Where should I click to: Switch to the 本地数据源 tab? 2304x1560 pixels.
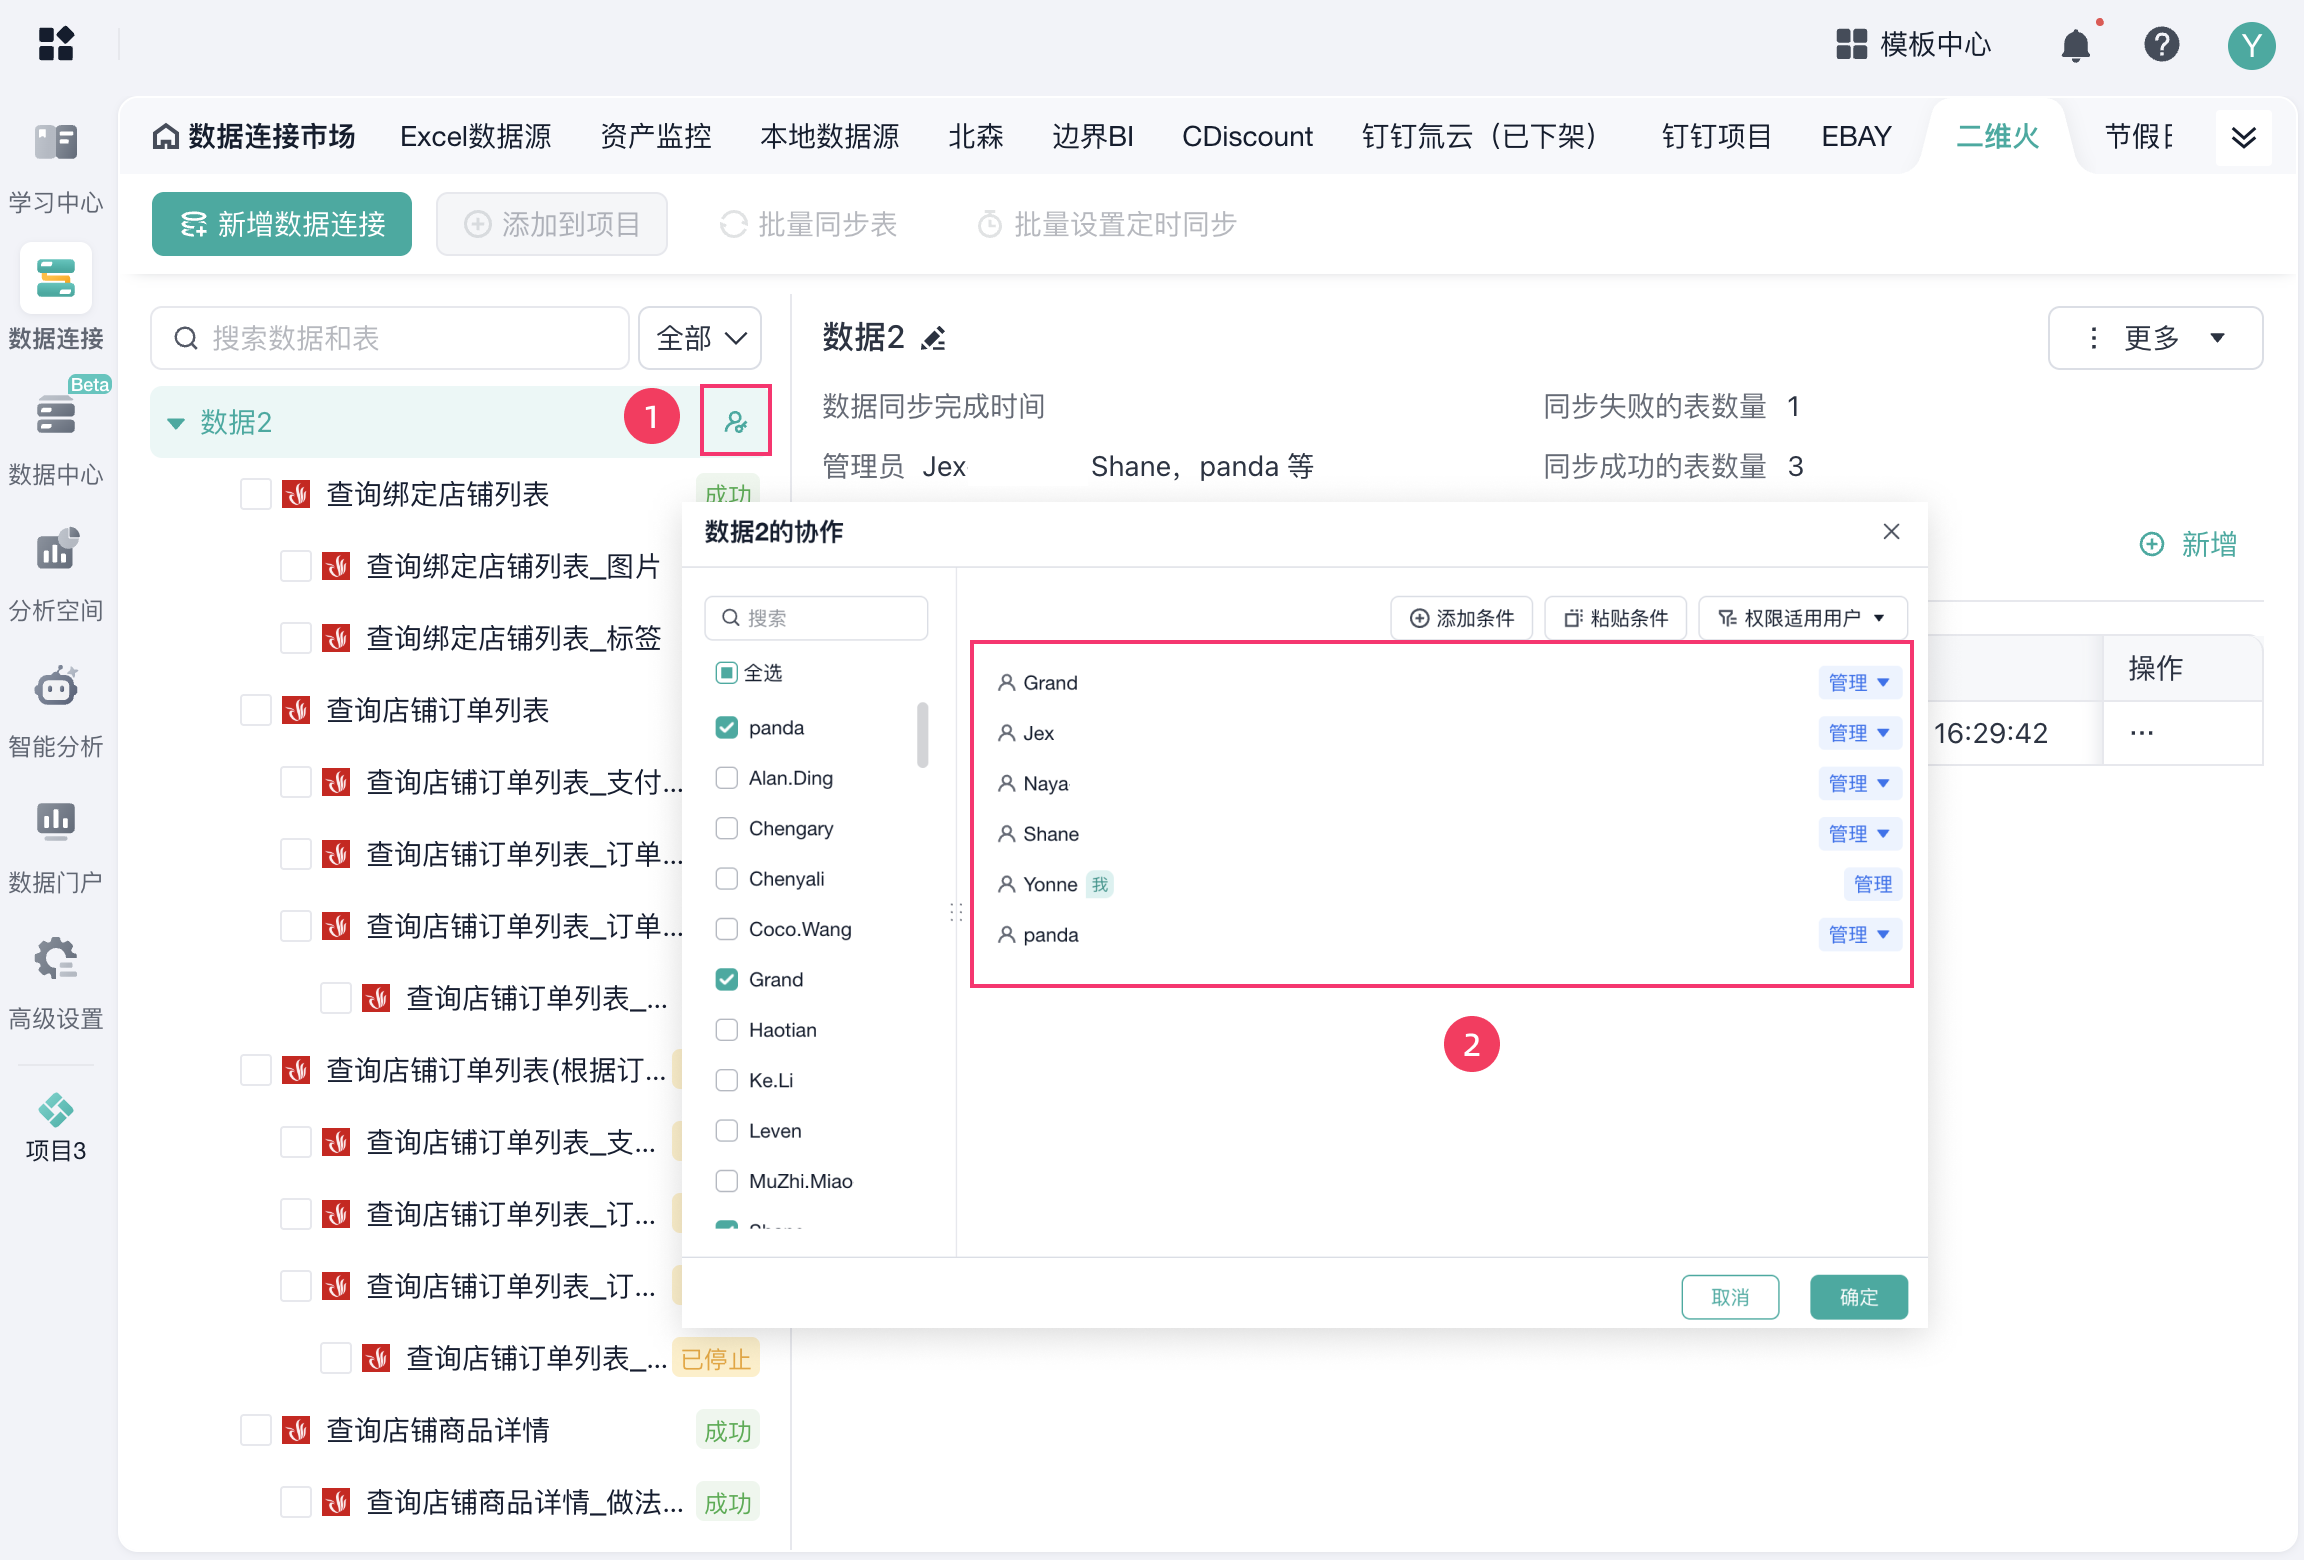pos(830,136)
